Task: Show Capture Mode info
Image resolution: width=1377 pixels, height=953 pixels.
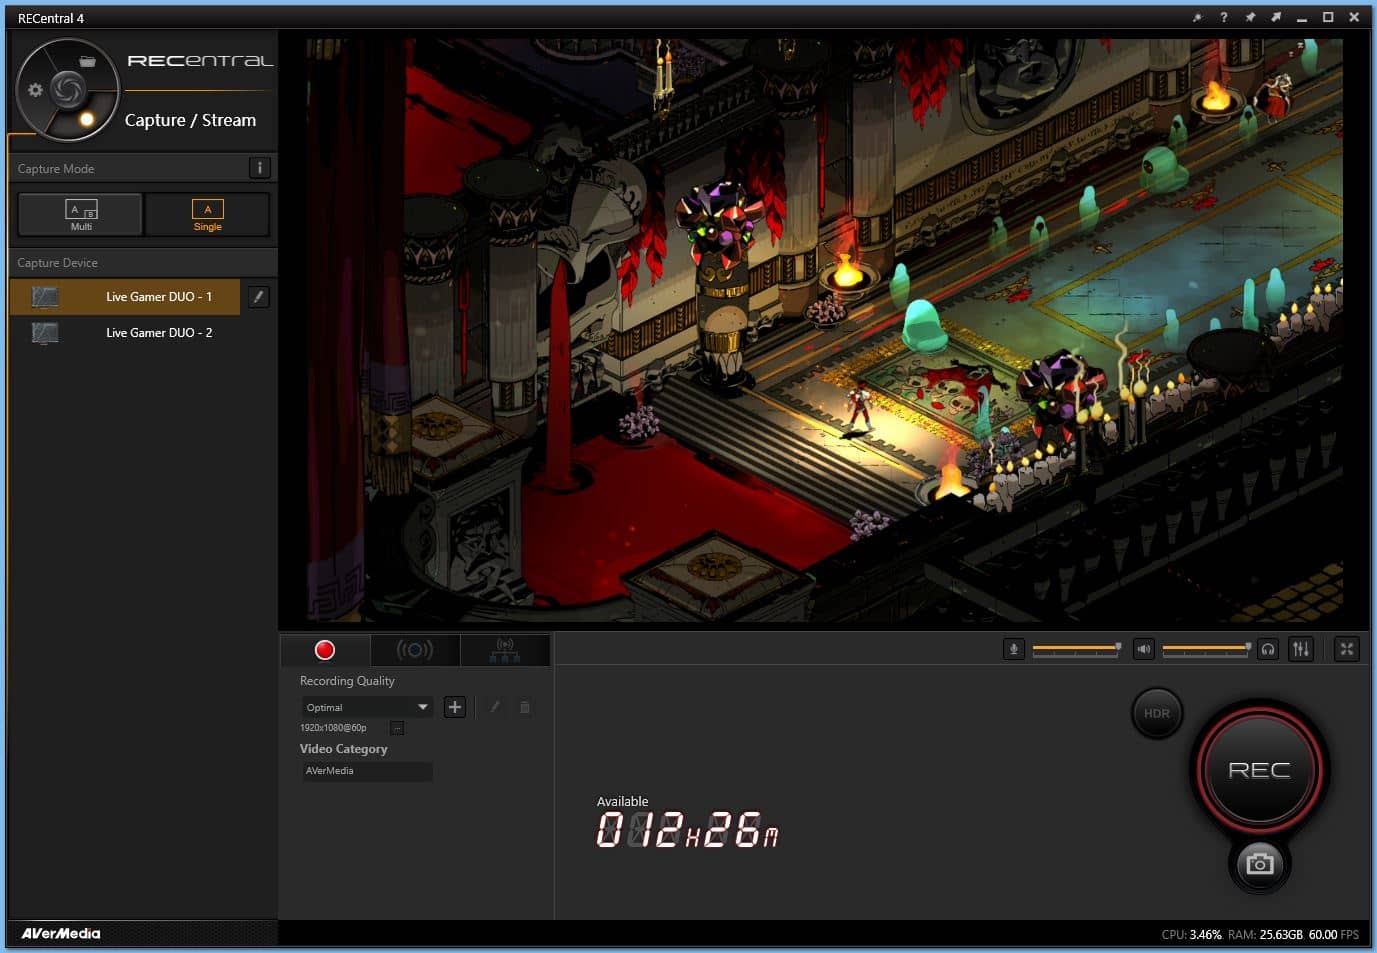Action: (x=259, y=168)
